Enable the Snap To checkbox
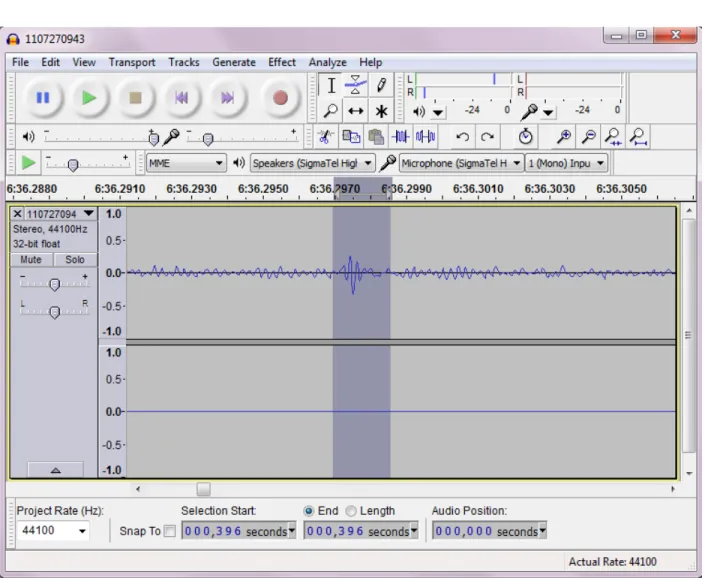705x578 pixels. point(170,531)
